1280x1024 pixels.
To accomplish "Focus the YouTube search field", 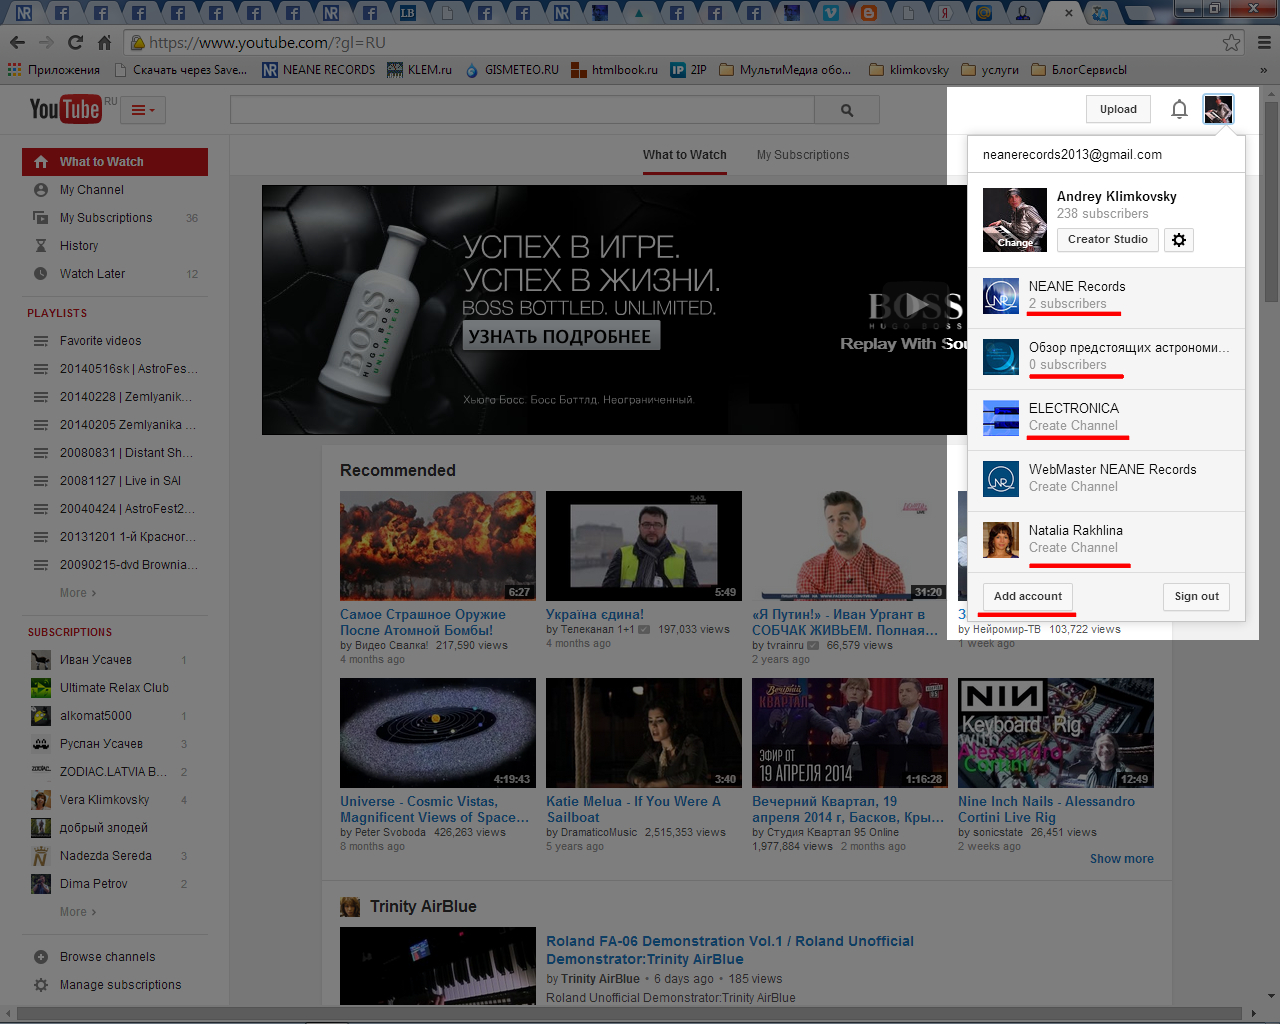I will (522, 110).
